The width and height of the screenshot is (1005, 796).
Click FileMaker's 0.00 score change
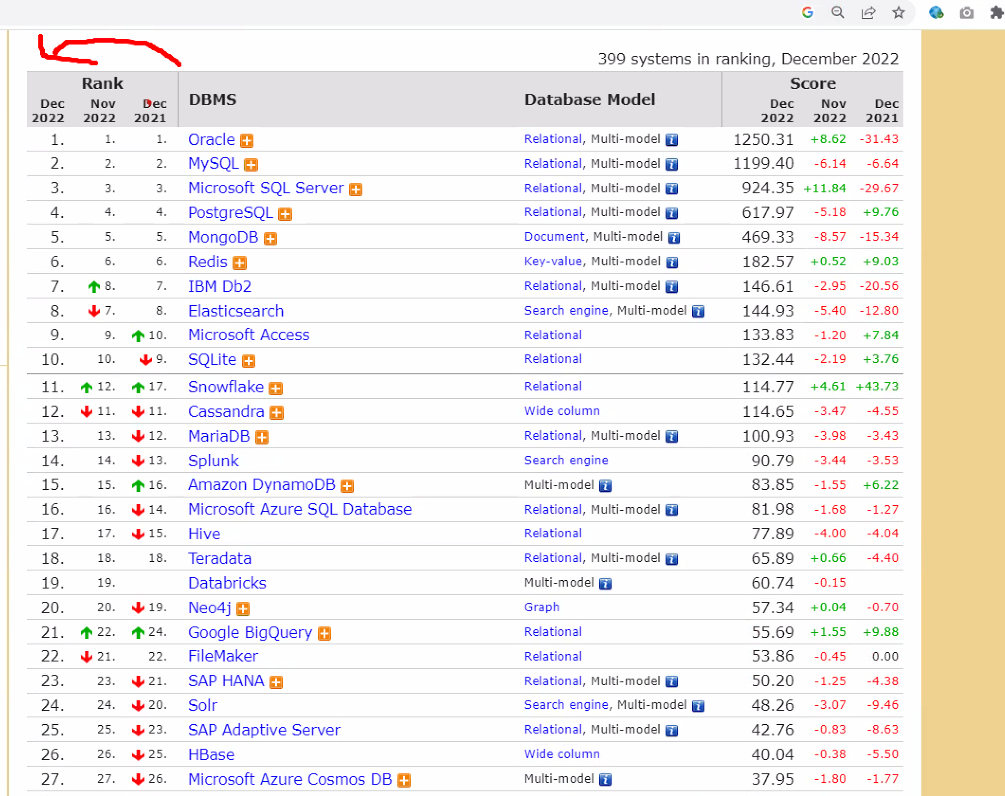click(x=885, y=656)
